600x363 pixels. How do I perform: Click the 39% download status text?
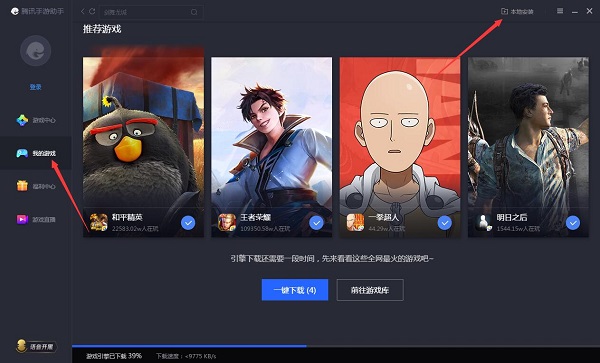pyautogui.click(x=114, y=356)
